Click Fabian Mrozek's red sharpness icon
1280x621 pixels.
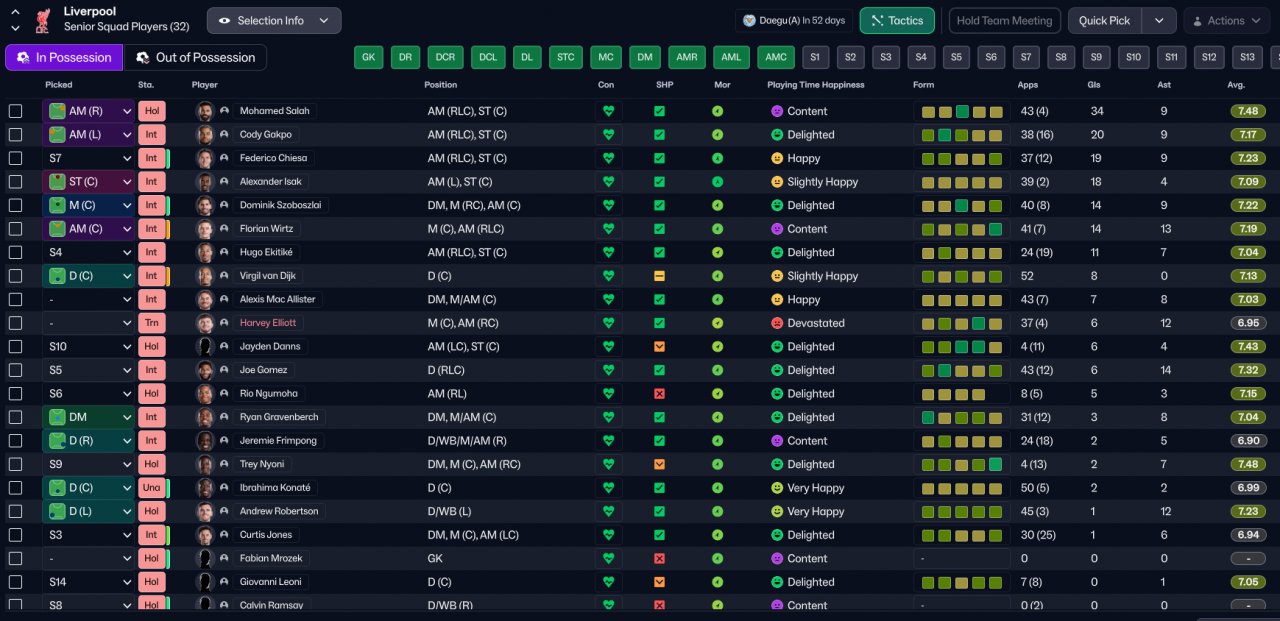(x=659, y=559)
